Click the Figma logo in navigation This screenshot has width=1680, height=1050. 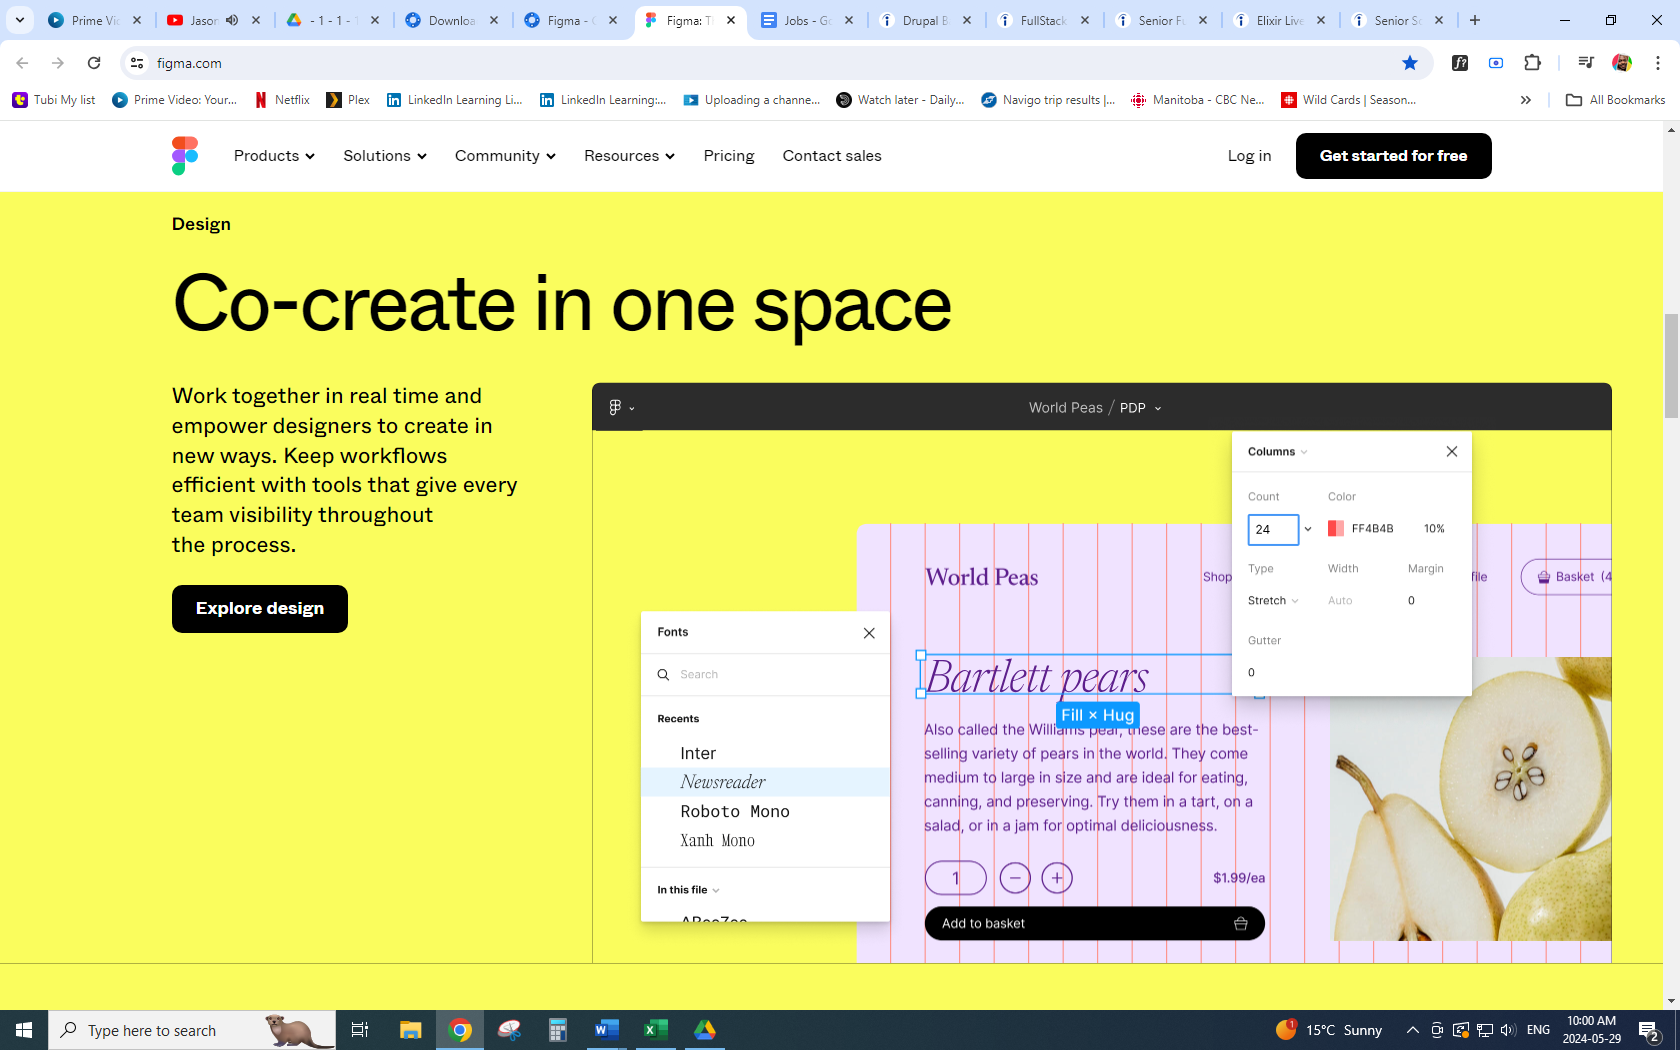[185, 156]
